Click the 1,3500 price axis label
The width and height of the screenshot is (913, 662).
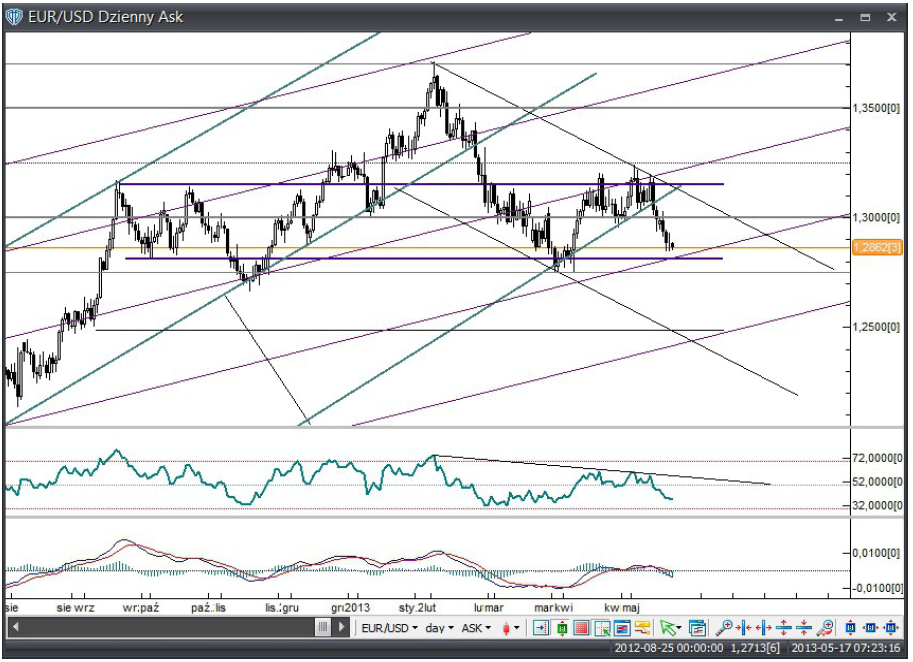coord(876,108)
